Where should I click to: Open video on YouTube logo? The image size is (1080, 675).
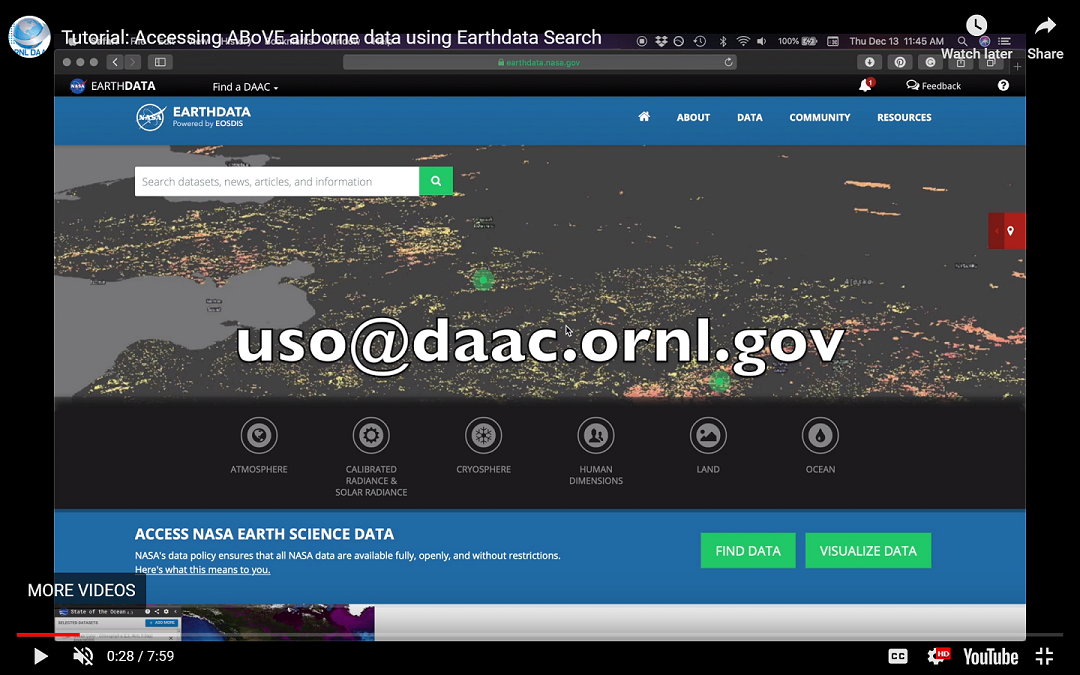(990, 656)
